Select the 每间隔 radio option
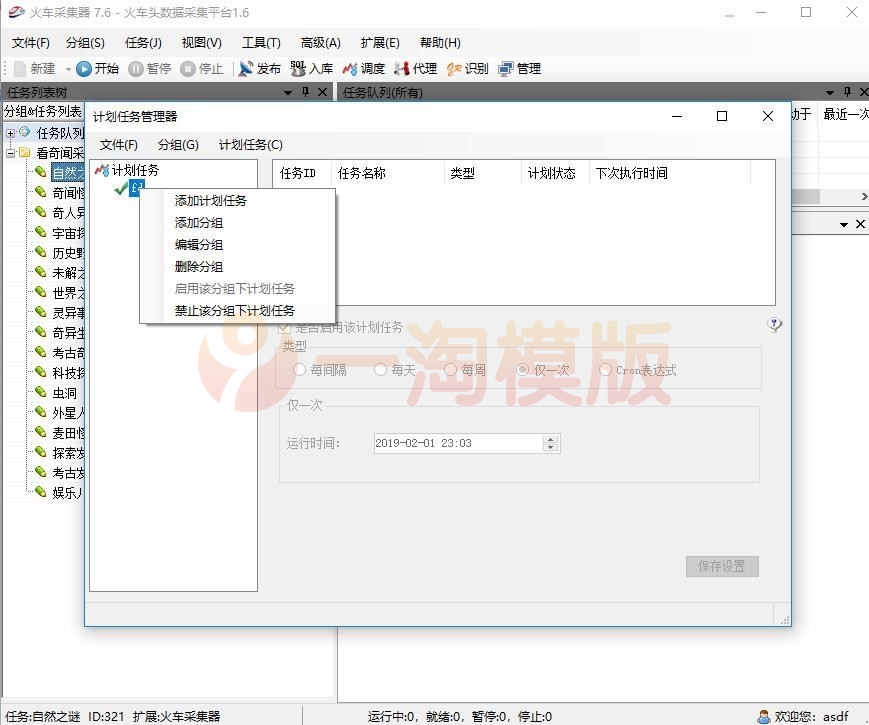 pos(299,370)
